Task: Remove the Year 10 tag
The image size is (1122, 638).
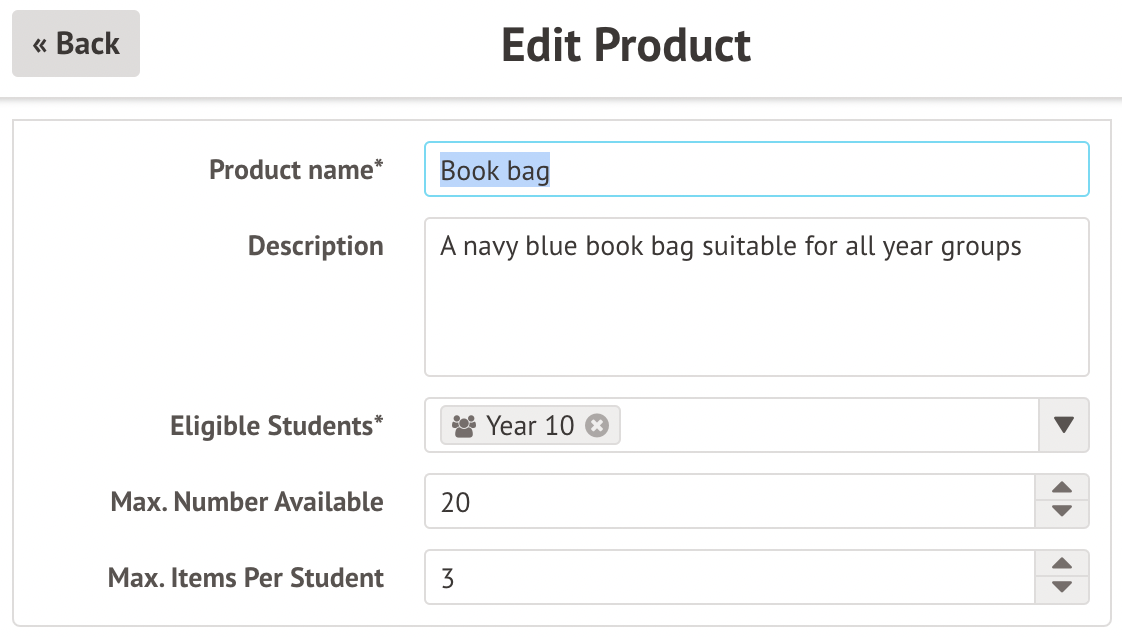Action: (597, 426)
